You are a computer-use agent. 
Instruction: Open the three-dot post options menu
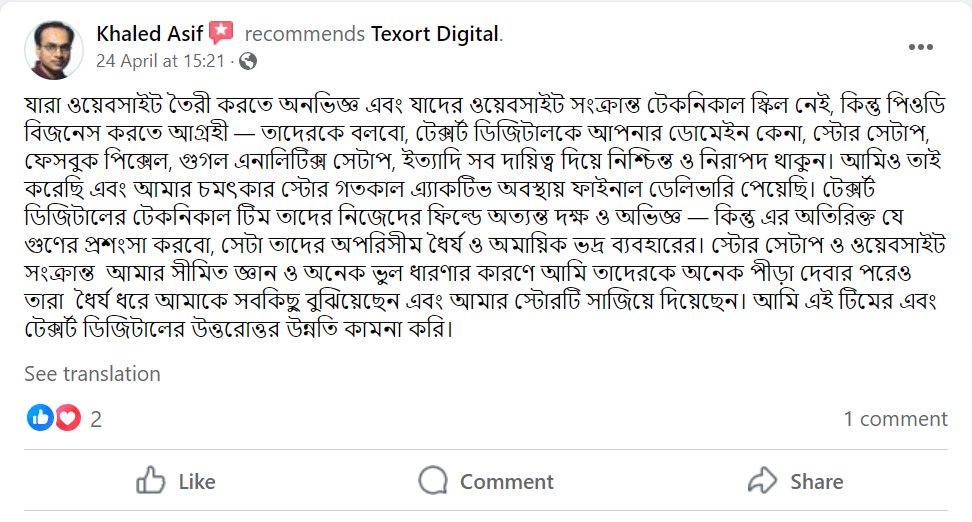tap(920, 47)
